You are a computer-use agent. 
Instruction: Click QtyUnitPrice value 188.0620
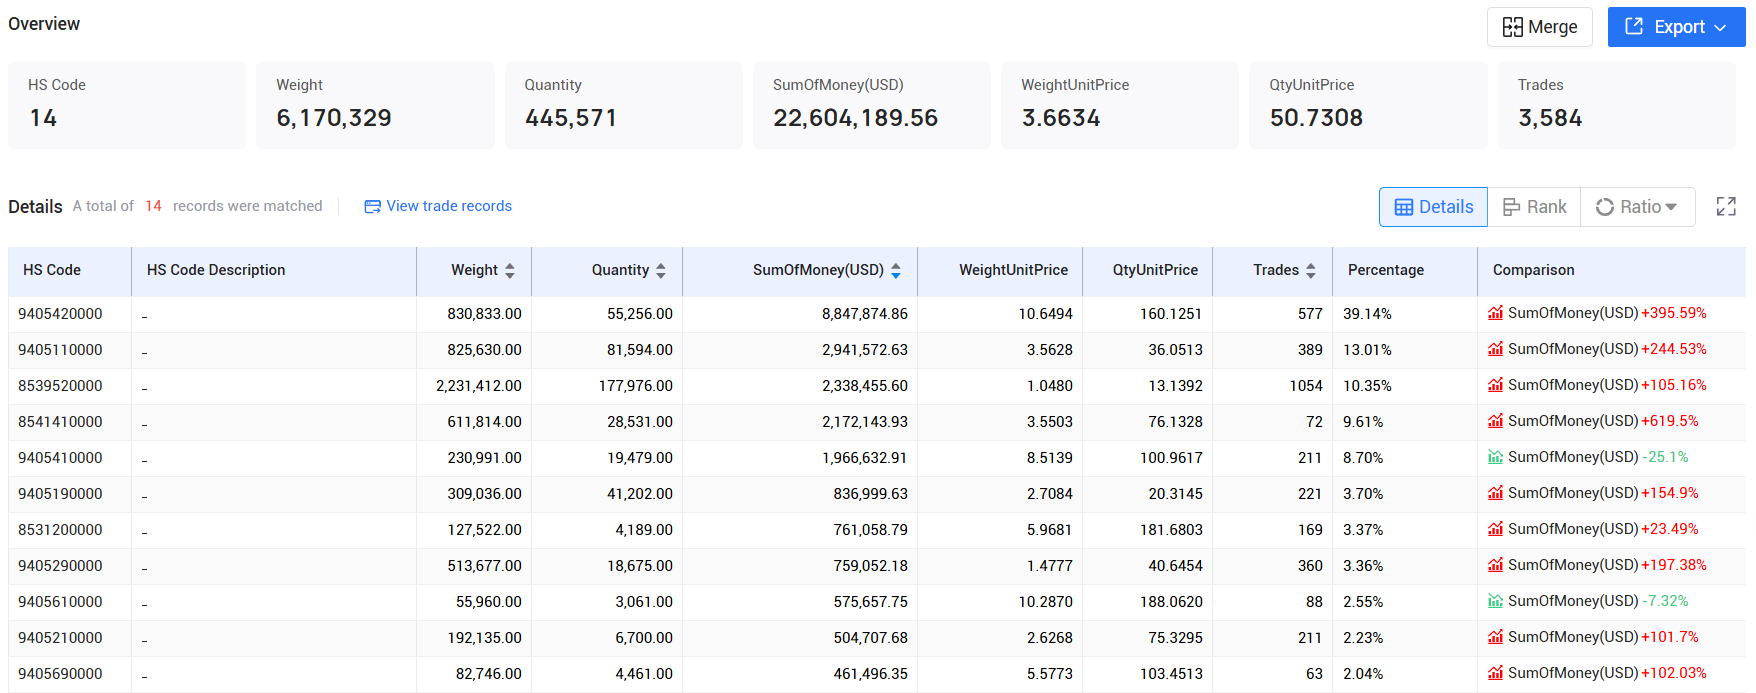point(1172,602)
